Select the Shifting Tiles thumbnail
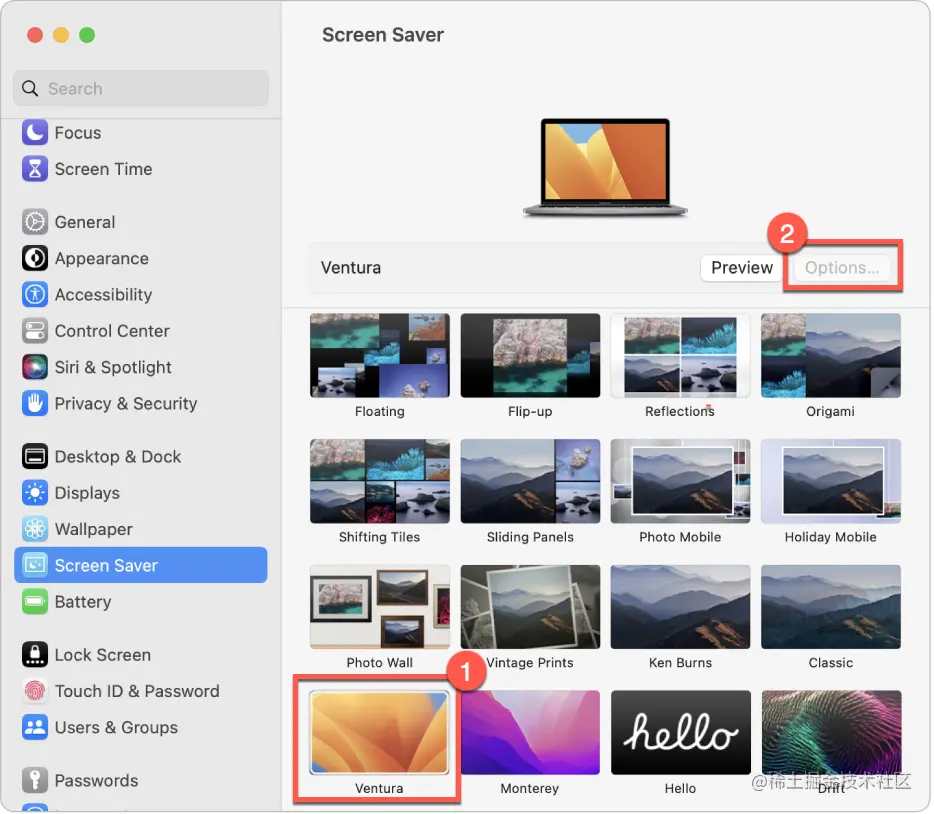Image resolution: width=934 pixels, height=814 pixels. (379, 481)
